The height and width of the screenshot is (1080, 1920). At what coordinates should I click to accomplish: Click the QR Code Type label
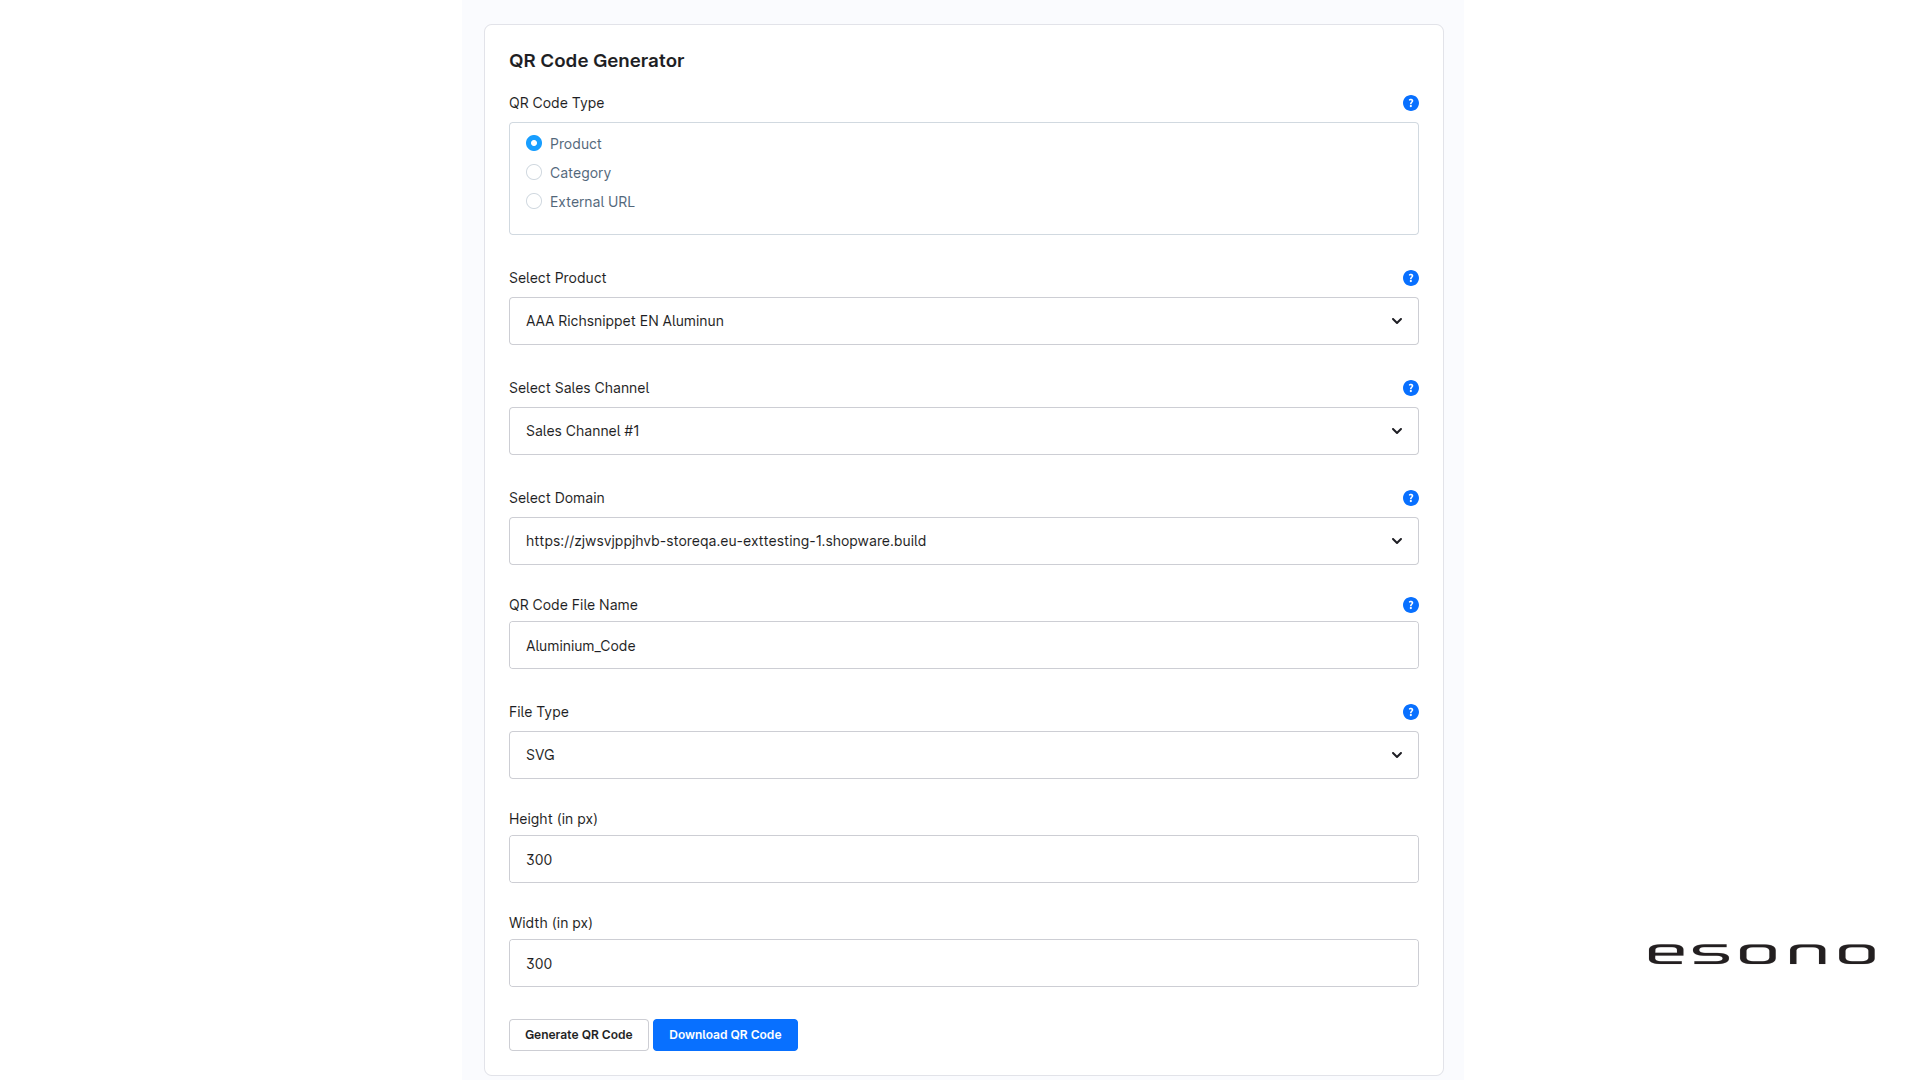tap(556, 103)
